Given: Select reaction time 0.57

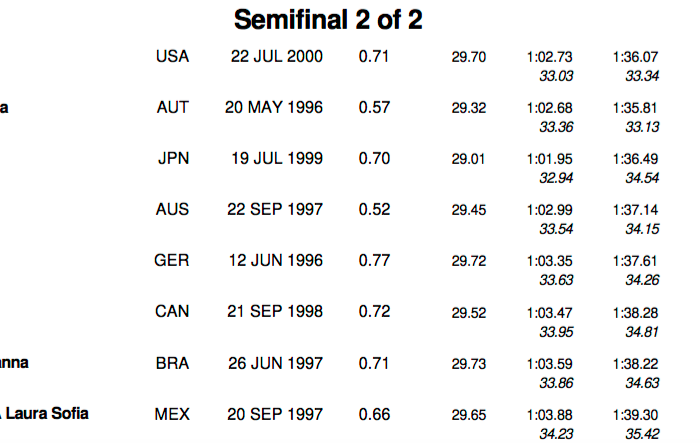Looking at the screenshot, I should [374, 107].
